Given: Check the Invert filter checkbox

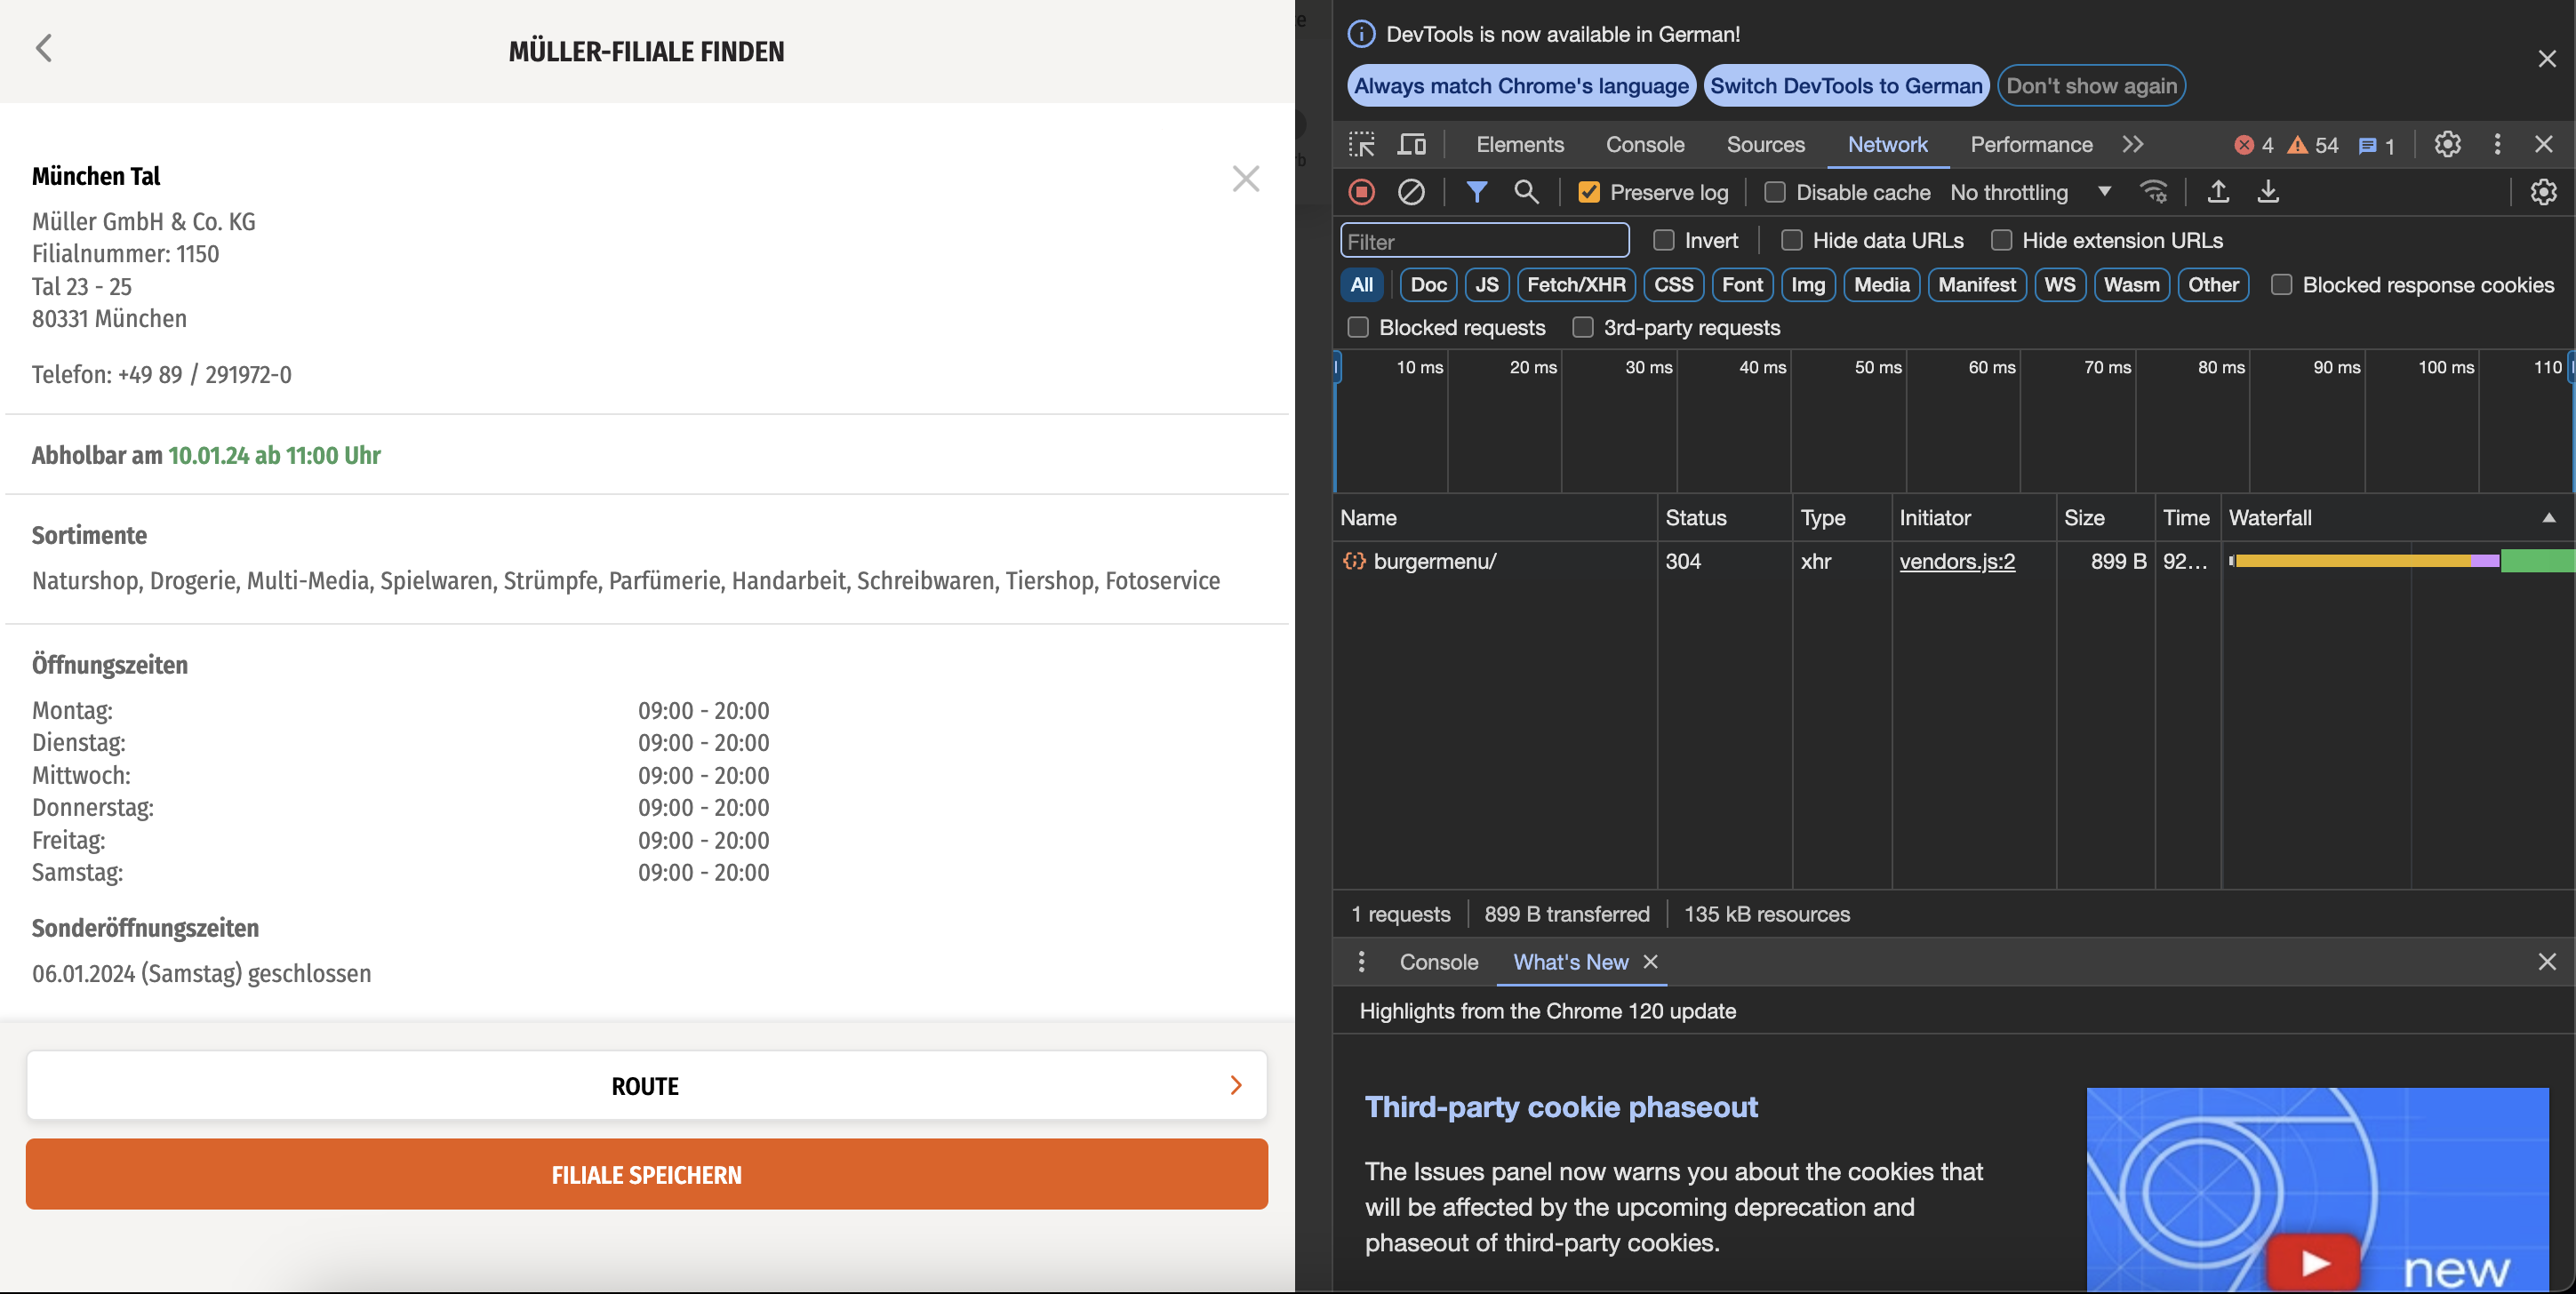Looking at the screenshot, I should (1663, 240).
